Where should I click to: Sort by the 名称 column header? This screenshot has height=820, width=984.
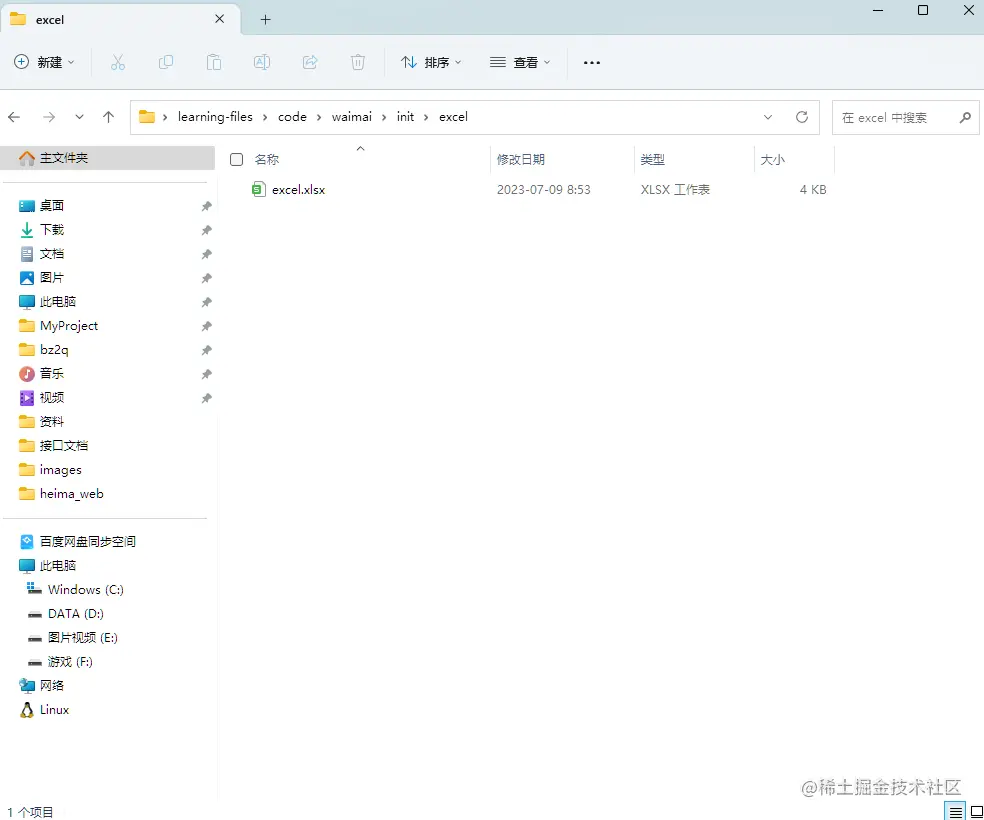267,159
